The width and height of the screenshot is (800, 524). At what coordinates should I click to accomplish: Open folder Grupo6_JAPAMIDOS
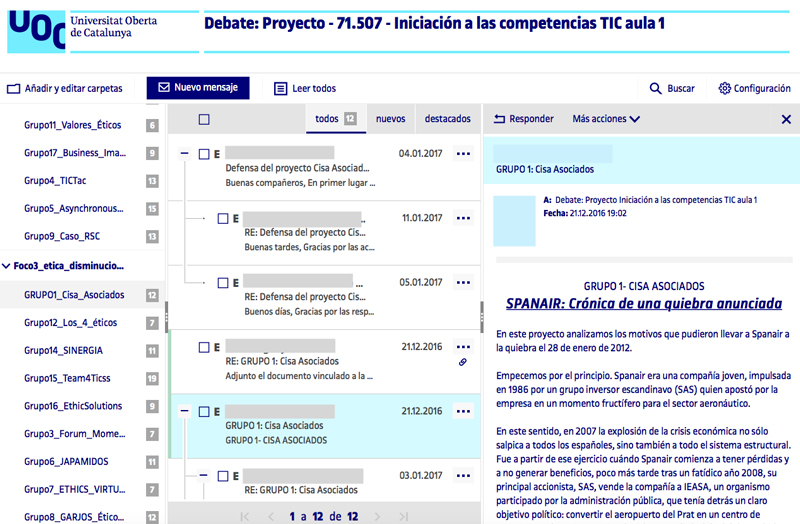66,462
